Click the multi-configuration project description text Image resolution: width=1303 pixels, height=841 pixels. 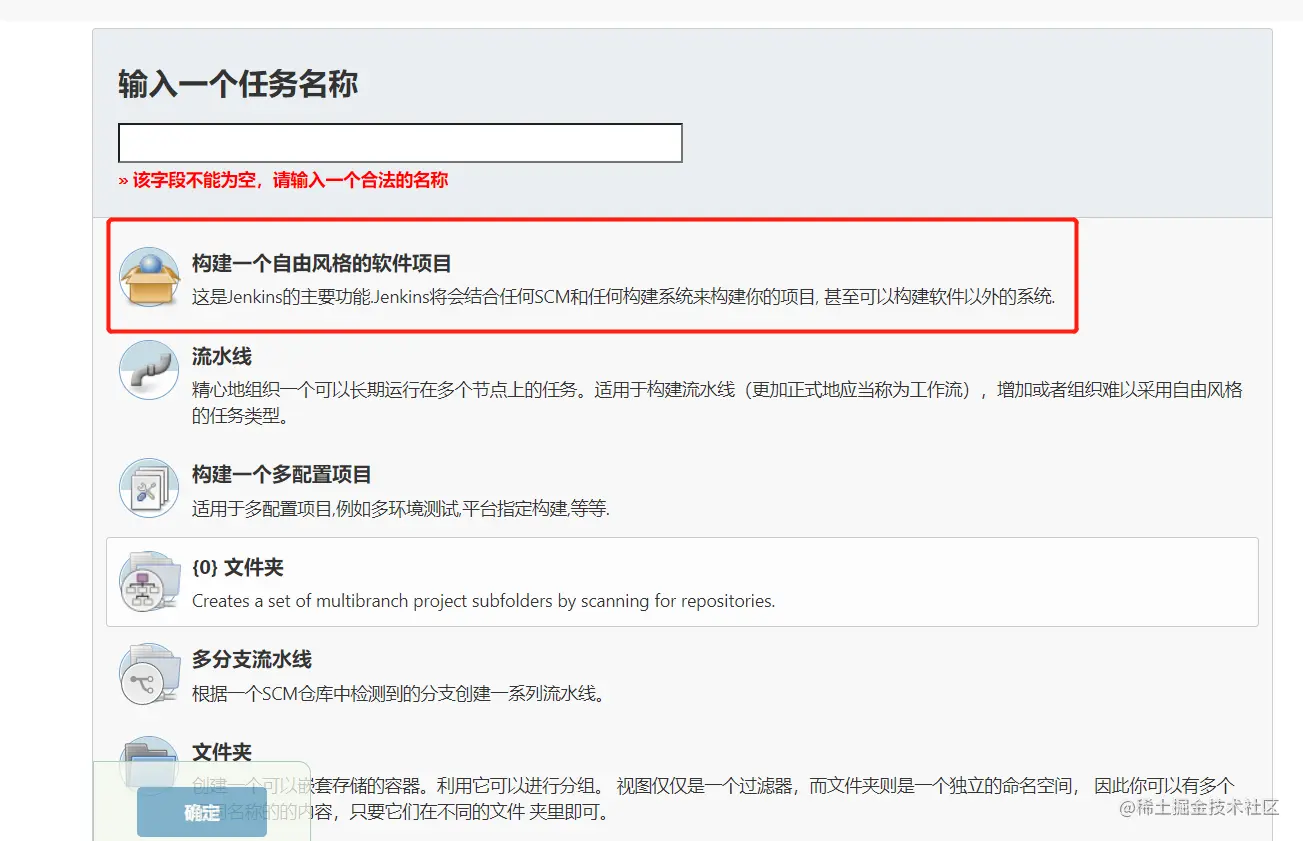tap(401, 508)
